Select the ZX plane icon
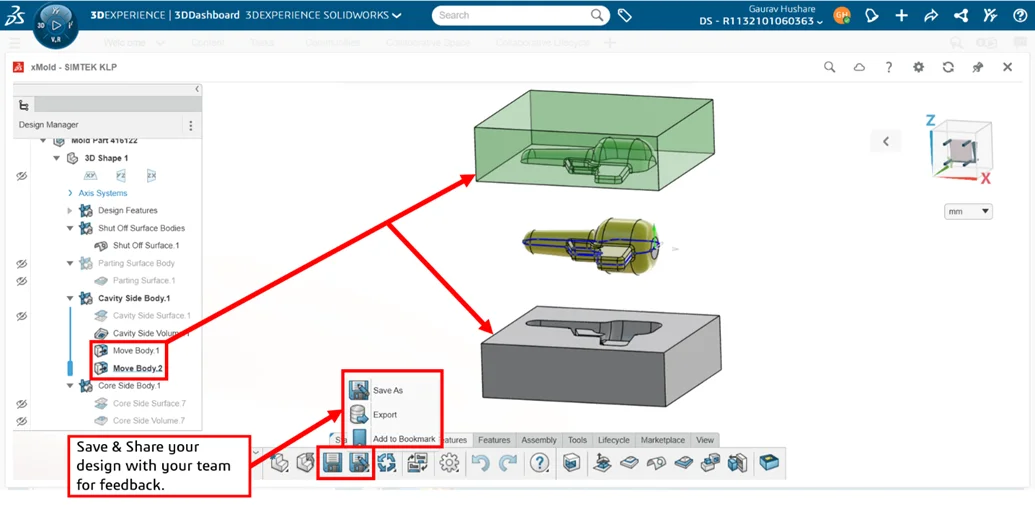The height and width of the screenshot is (505, 1035). click(151, 176)
